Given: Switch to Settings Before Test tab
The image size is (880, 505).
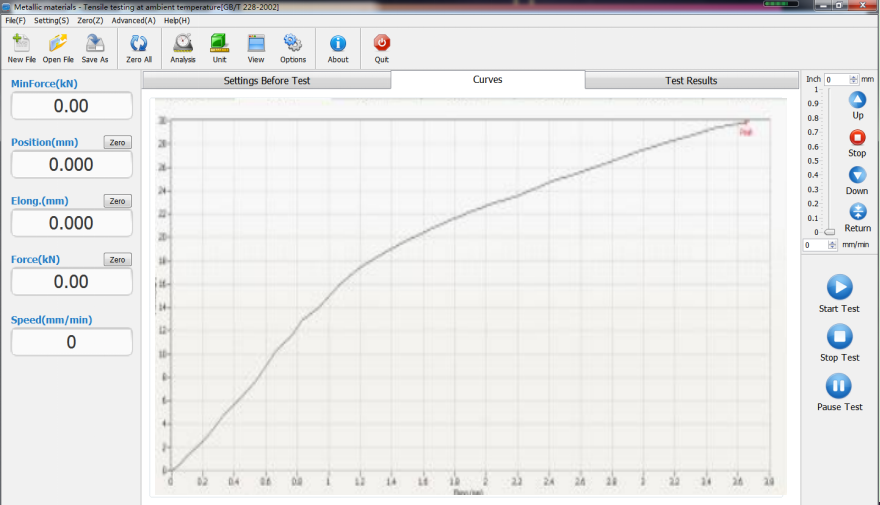Looking at the screenshot, I should coord(266,81).
